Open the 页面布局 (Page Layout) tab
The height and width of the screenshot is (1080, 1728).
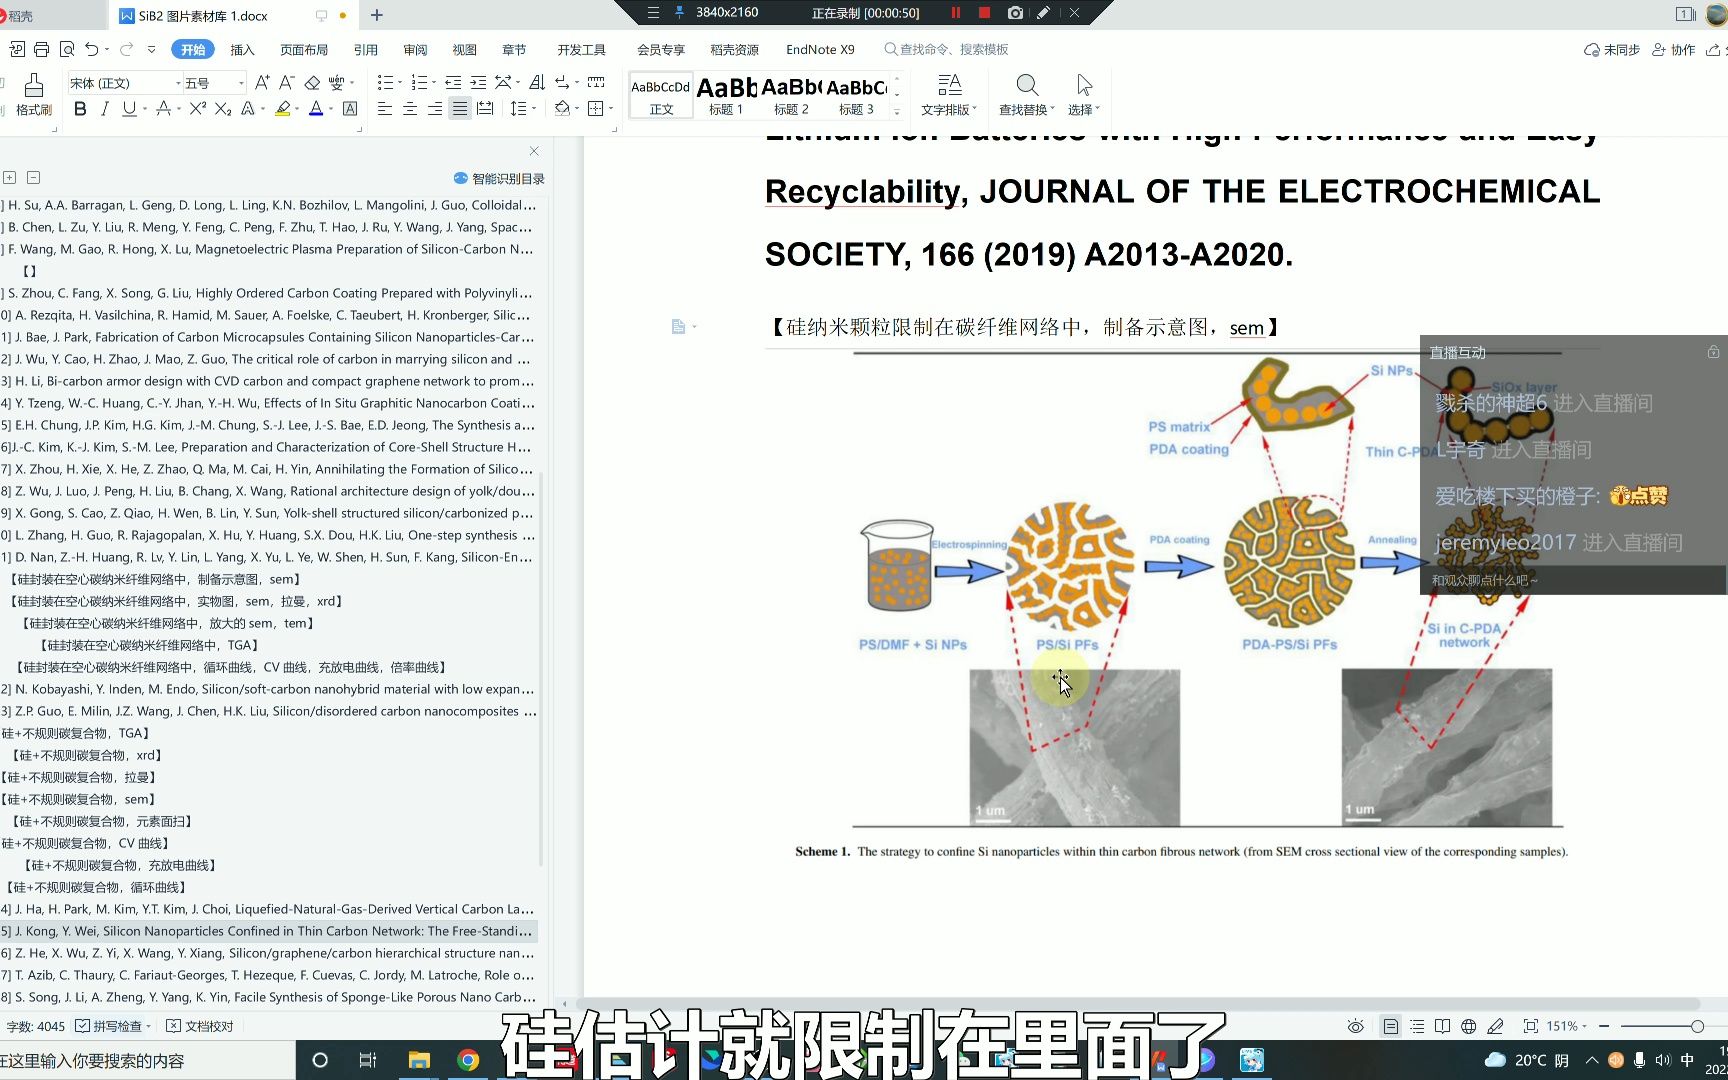[x=304, y=49]
